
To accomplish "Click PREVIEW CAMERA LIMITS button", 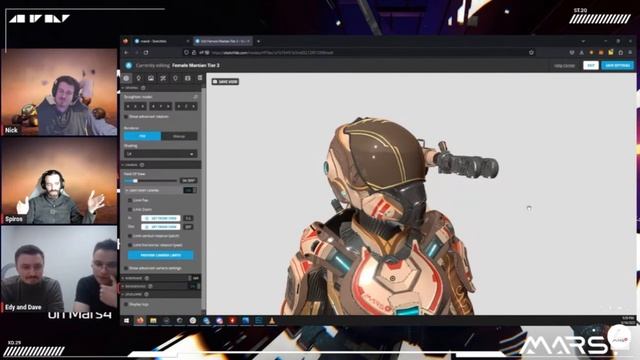I will [160, 255].
